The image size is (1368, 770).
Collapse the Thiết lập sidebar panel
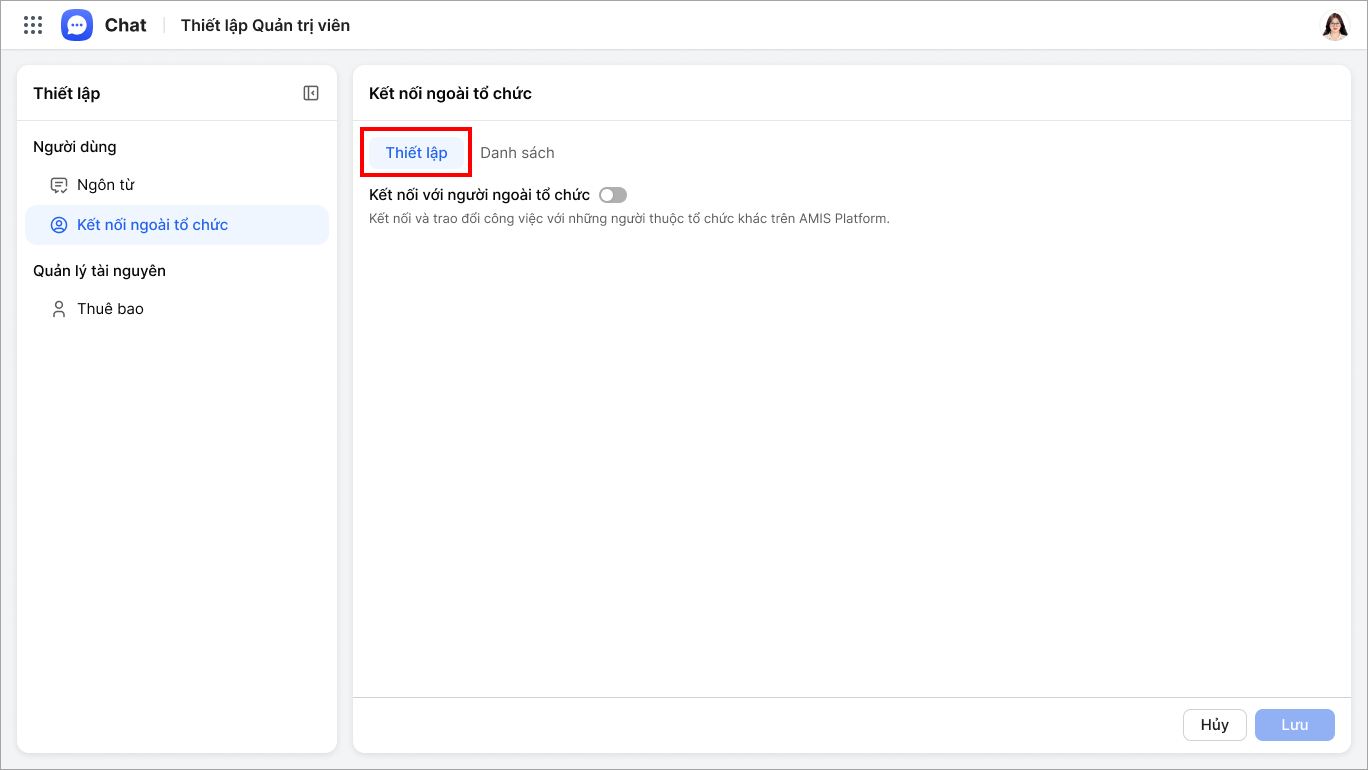click(311, 93)
